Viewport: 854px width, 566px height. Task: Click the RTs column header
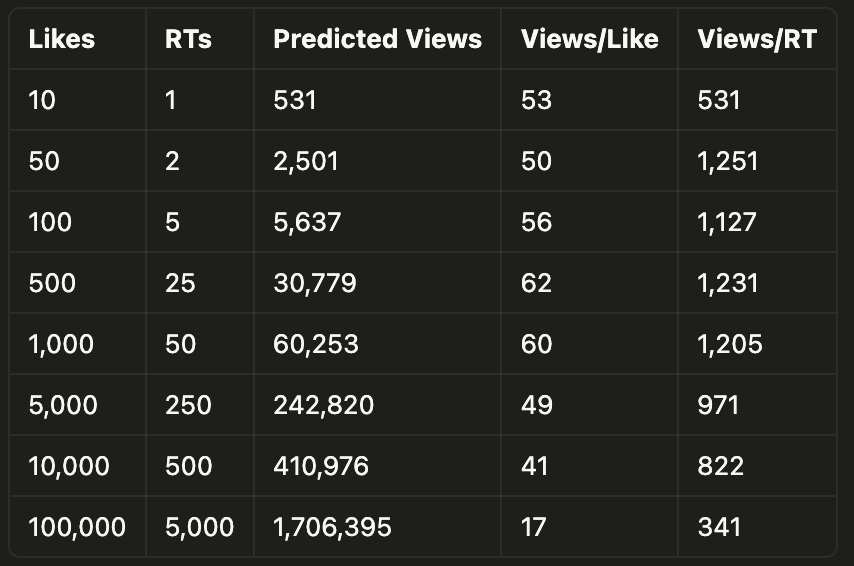click(188, 39)
